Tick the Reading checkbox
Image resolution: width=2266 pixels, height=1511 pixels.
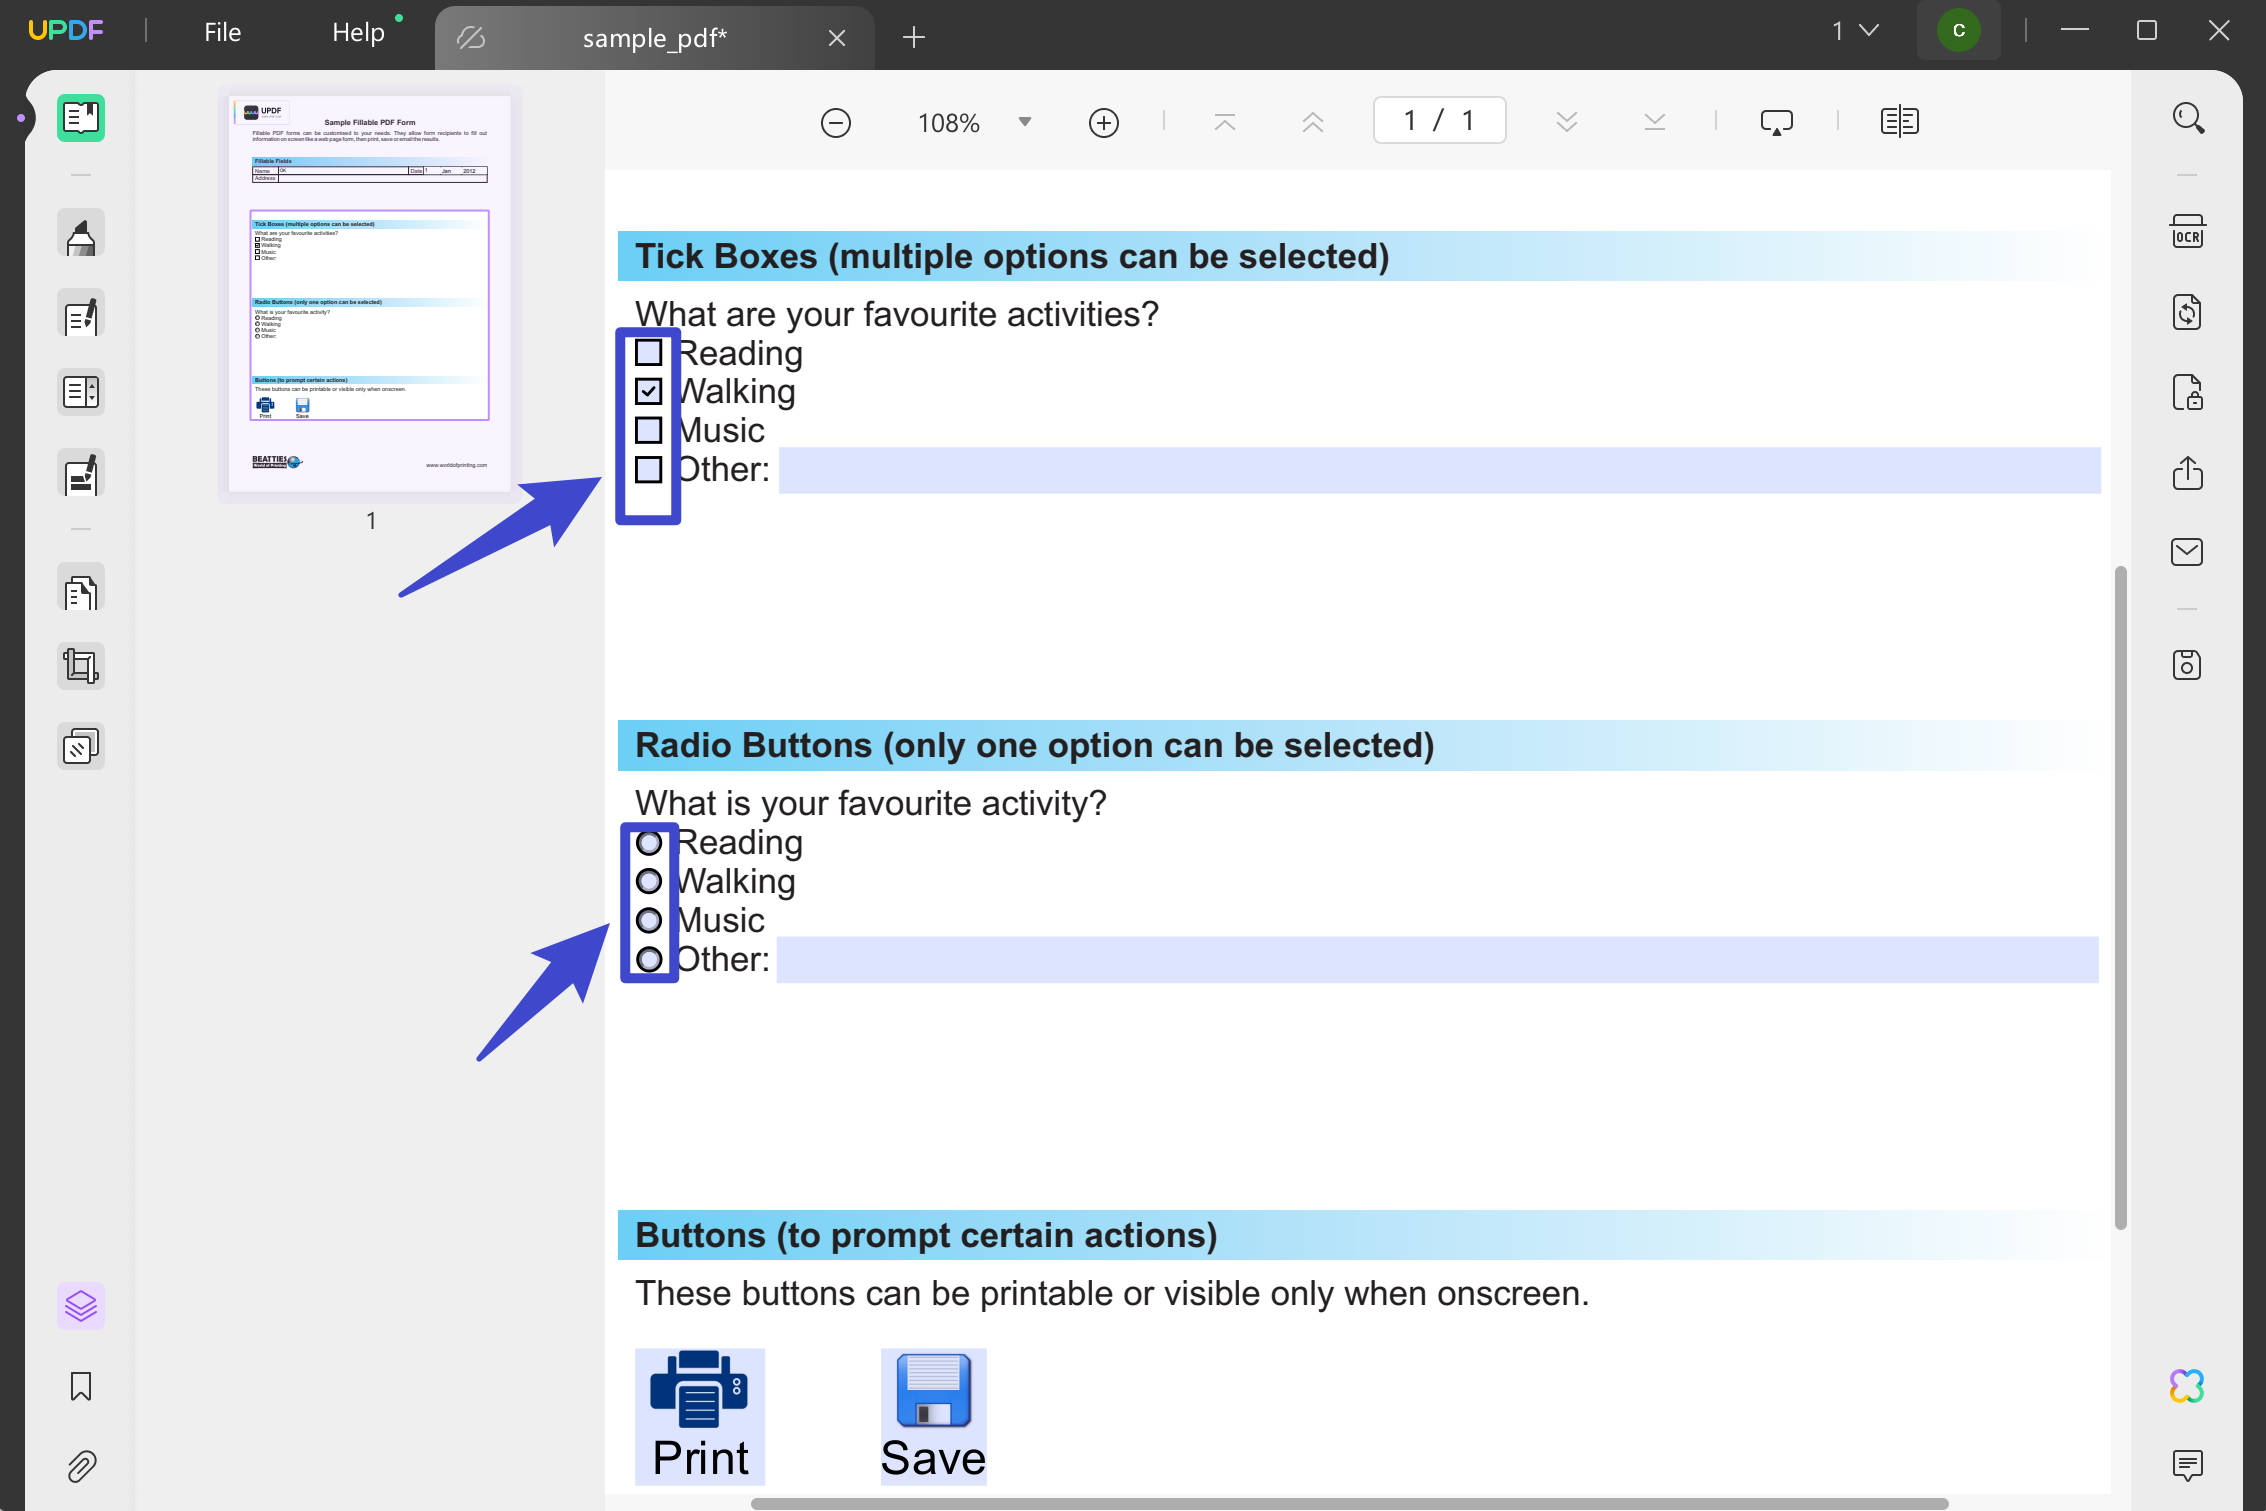[649, 353]
